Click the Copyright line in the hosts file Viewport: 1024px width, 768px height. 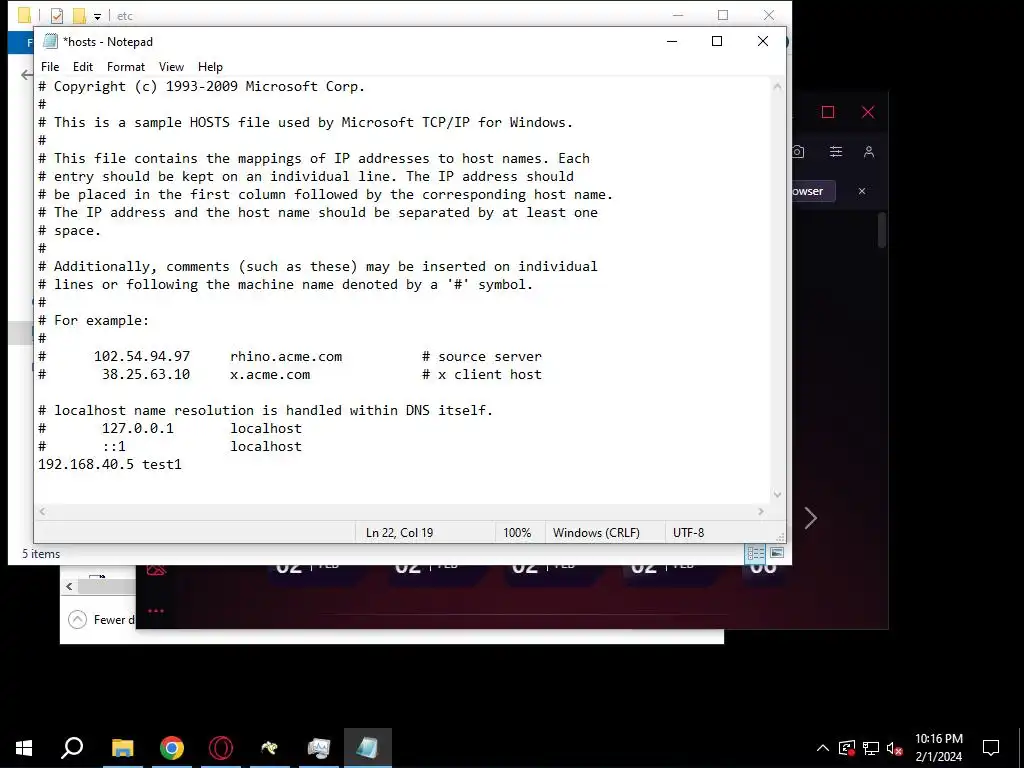[x=201, y=86]
